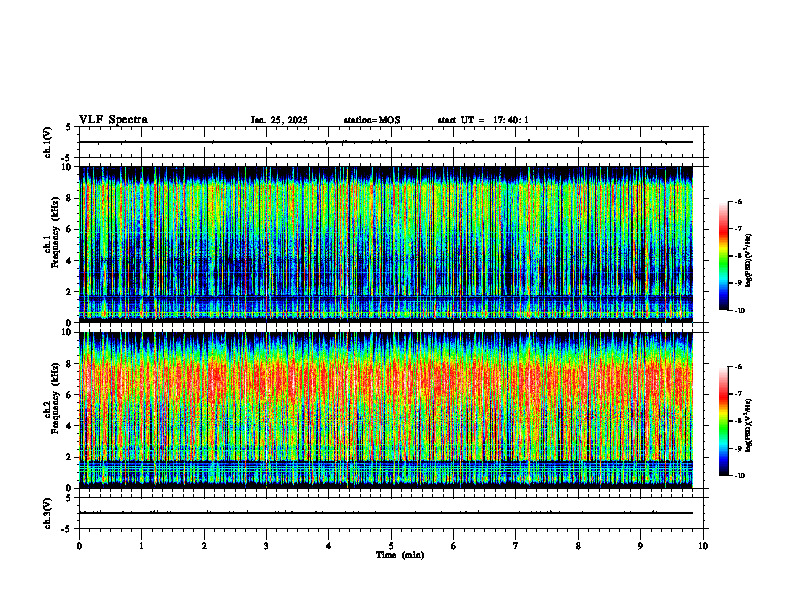792x612 pixels.
Task: Click the "Time (min)" x-axis label
Action: click(400, 555)
